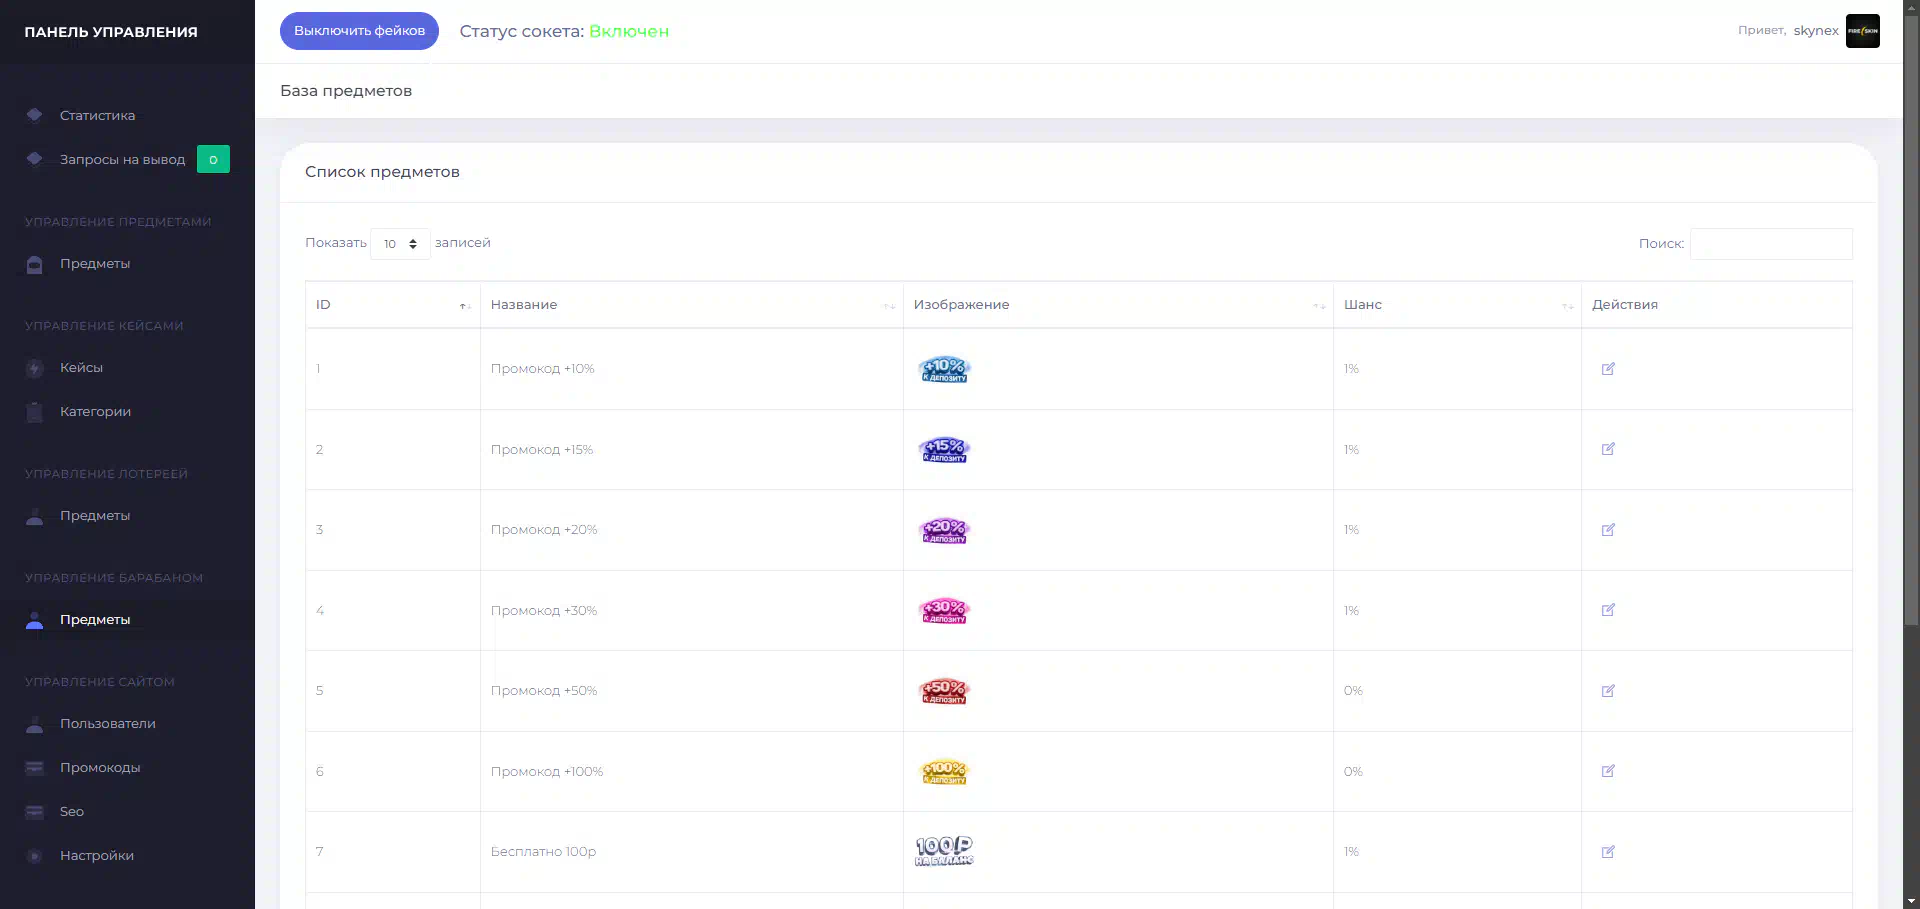Edit the Промокод +100% item
This screenshot has height=909, width=1920.
pos(1608,771)
